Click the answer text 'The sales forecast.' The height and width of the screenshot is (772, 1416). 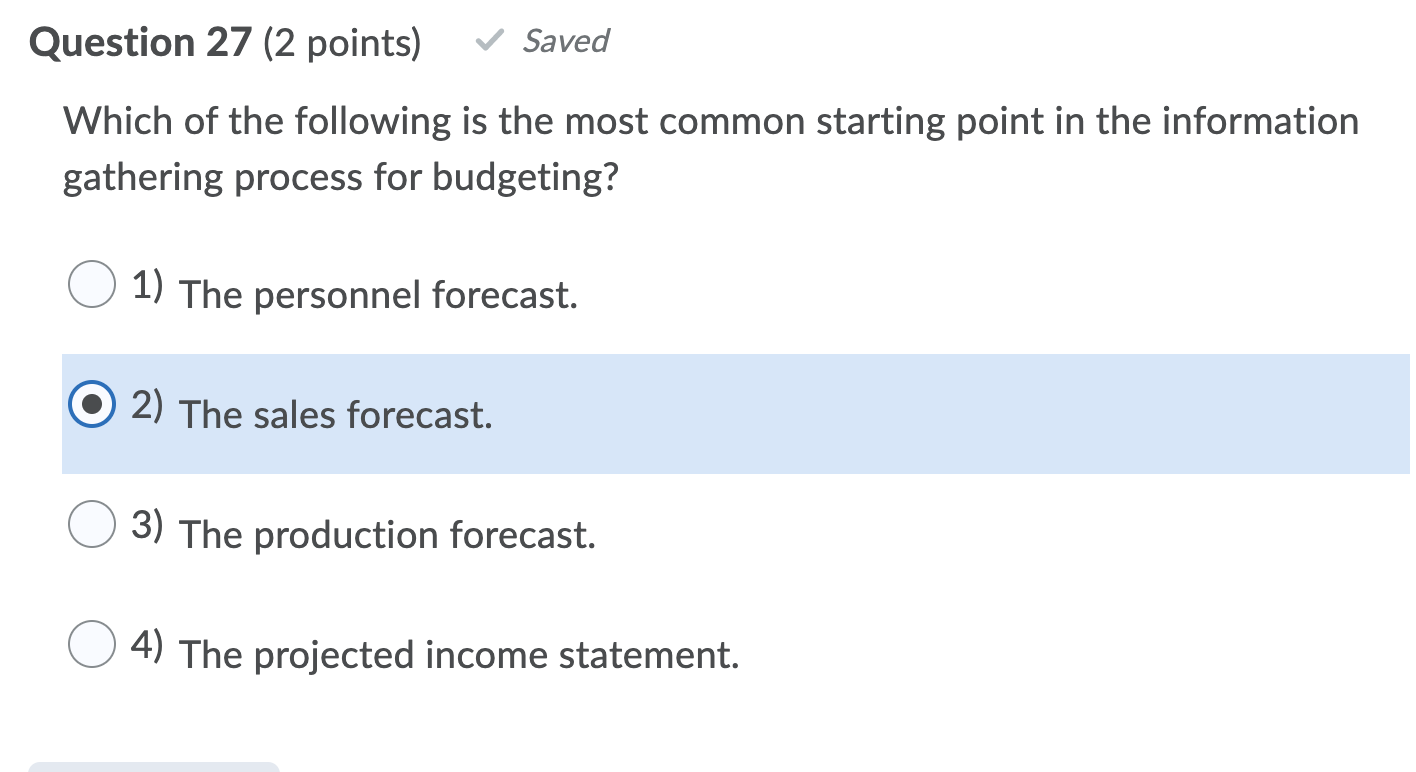point(335,414)
